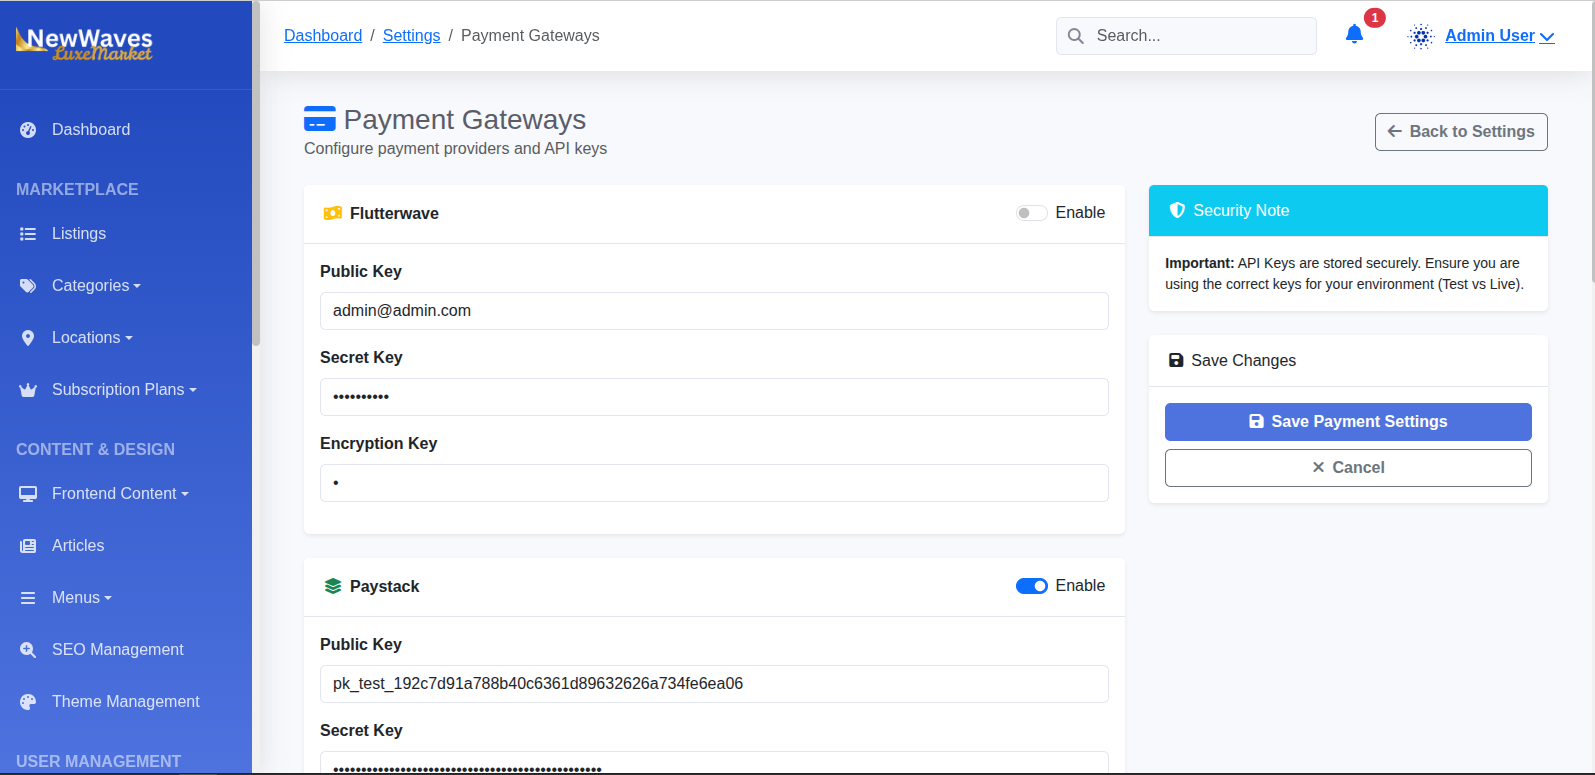
Task: Click the search magnifier icon
Action: pos(1076,36)
